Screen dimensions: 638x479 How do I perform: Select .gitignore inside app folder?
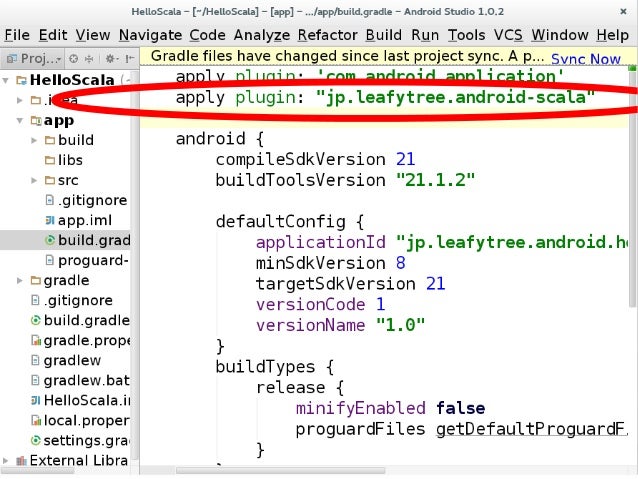(92, 200)
